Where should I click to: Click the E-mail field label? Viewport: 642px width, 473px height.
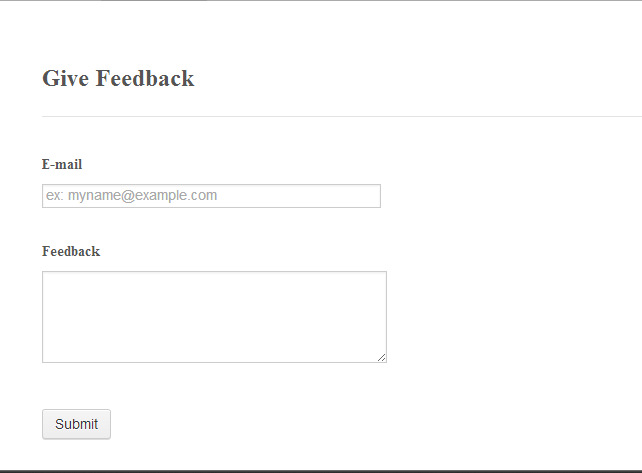[x=62, y=165]
